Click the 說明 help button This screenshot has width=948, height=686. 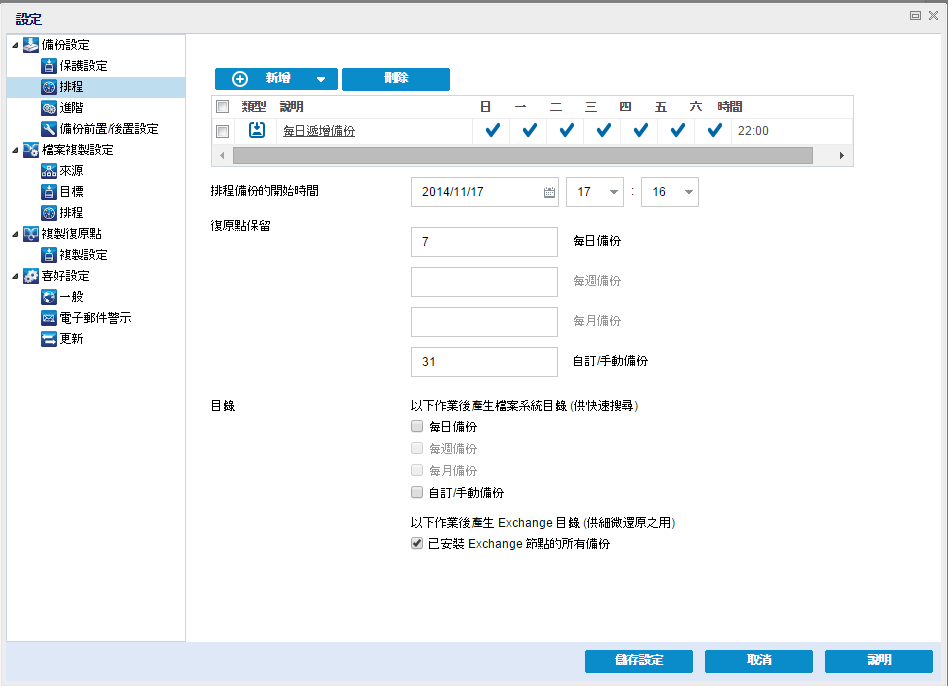[878, 661]
